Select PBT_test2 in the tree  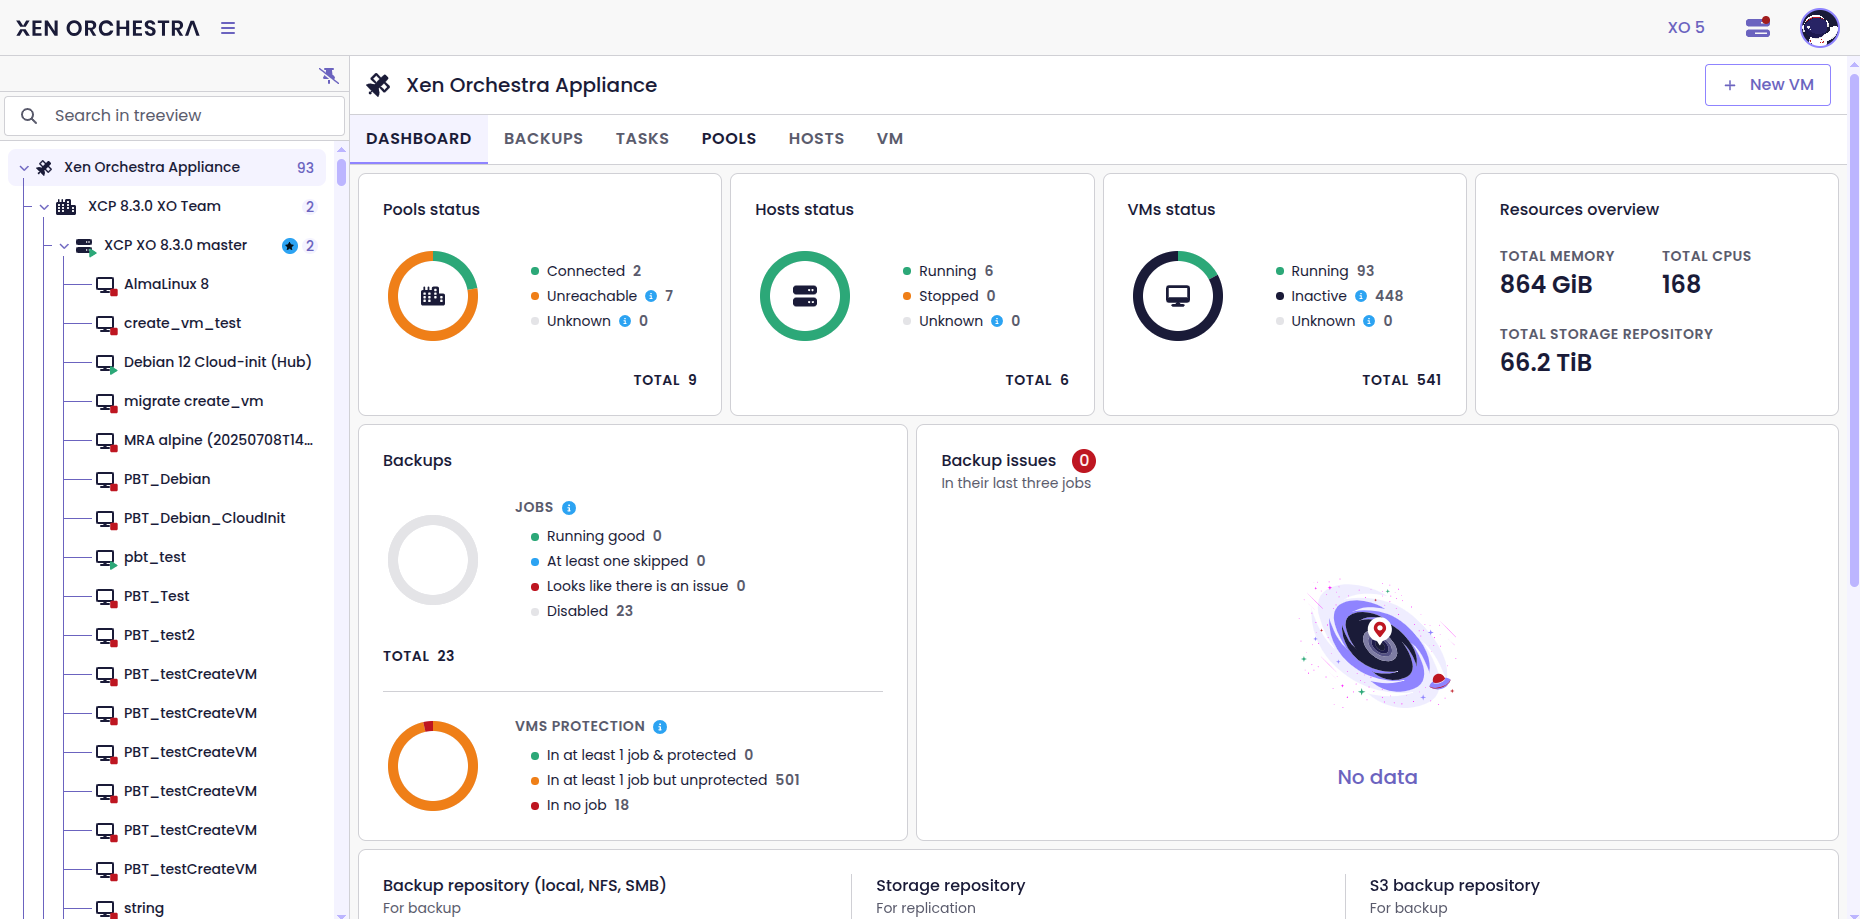[x=160, y=635]
